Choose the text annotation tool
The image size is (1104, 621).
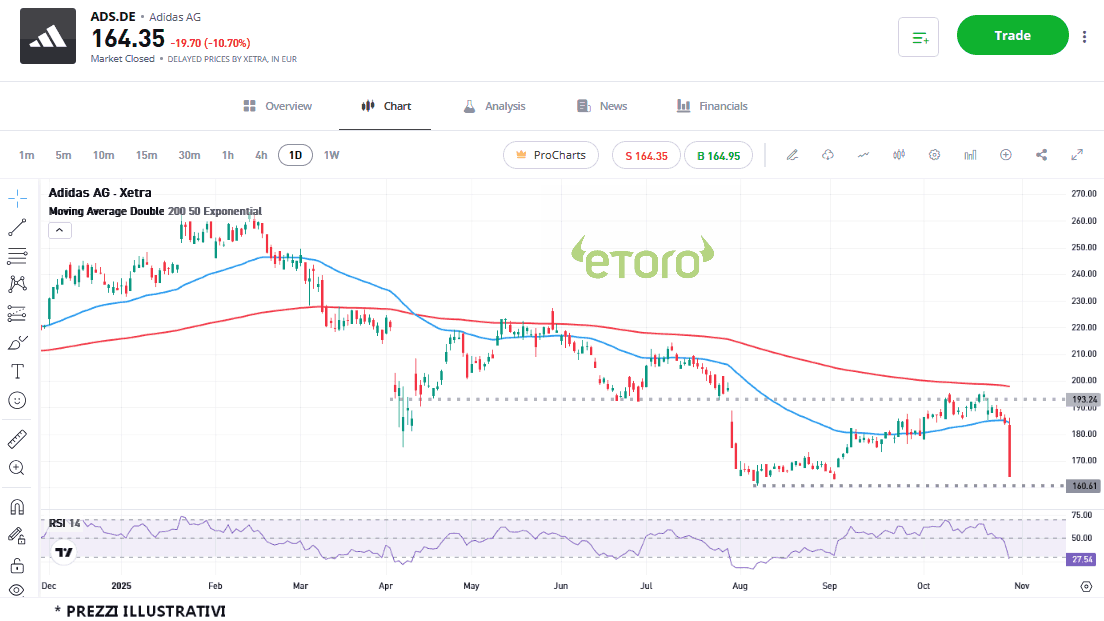17,371
